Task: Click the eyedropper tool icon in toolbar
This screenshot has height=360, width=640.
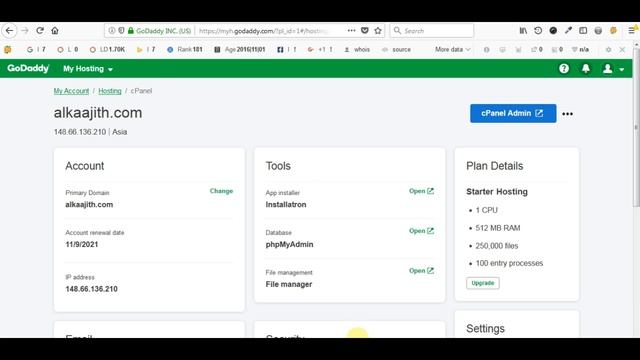Action: point(568,31)
